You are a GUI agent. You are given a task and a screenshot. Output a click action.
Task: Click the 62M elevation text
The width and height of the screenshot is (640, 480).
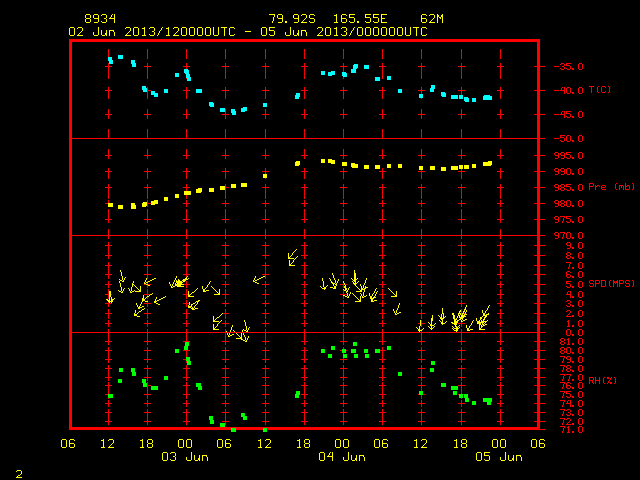point(432,19)
